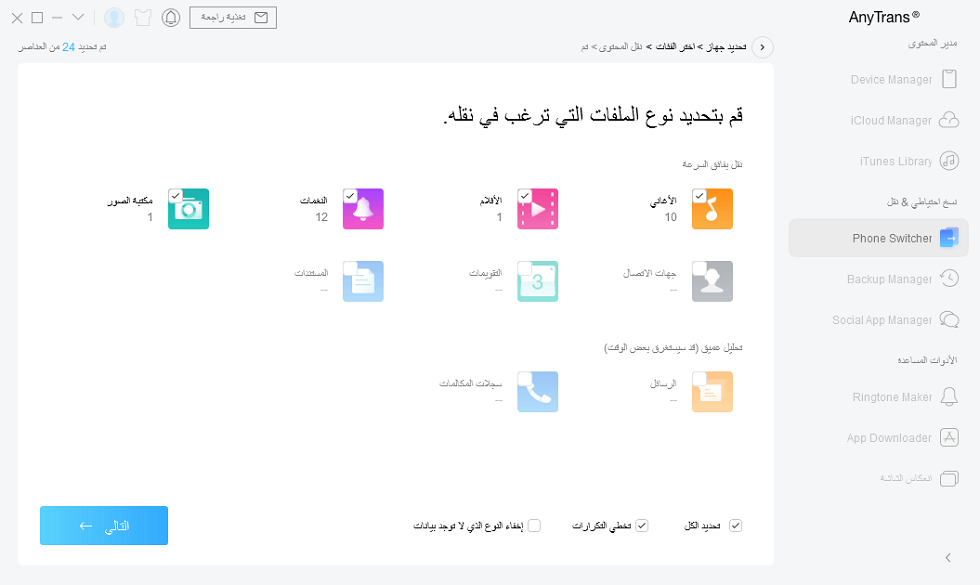Screen dimensions: 980x585
Task: Select the Contacts (جهات الاتصال) icon
Action: (712, 282)
